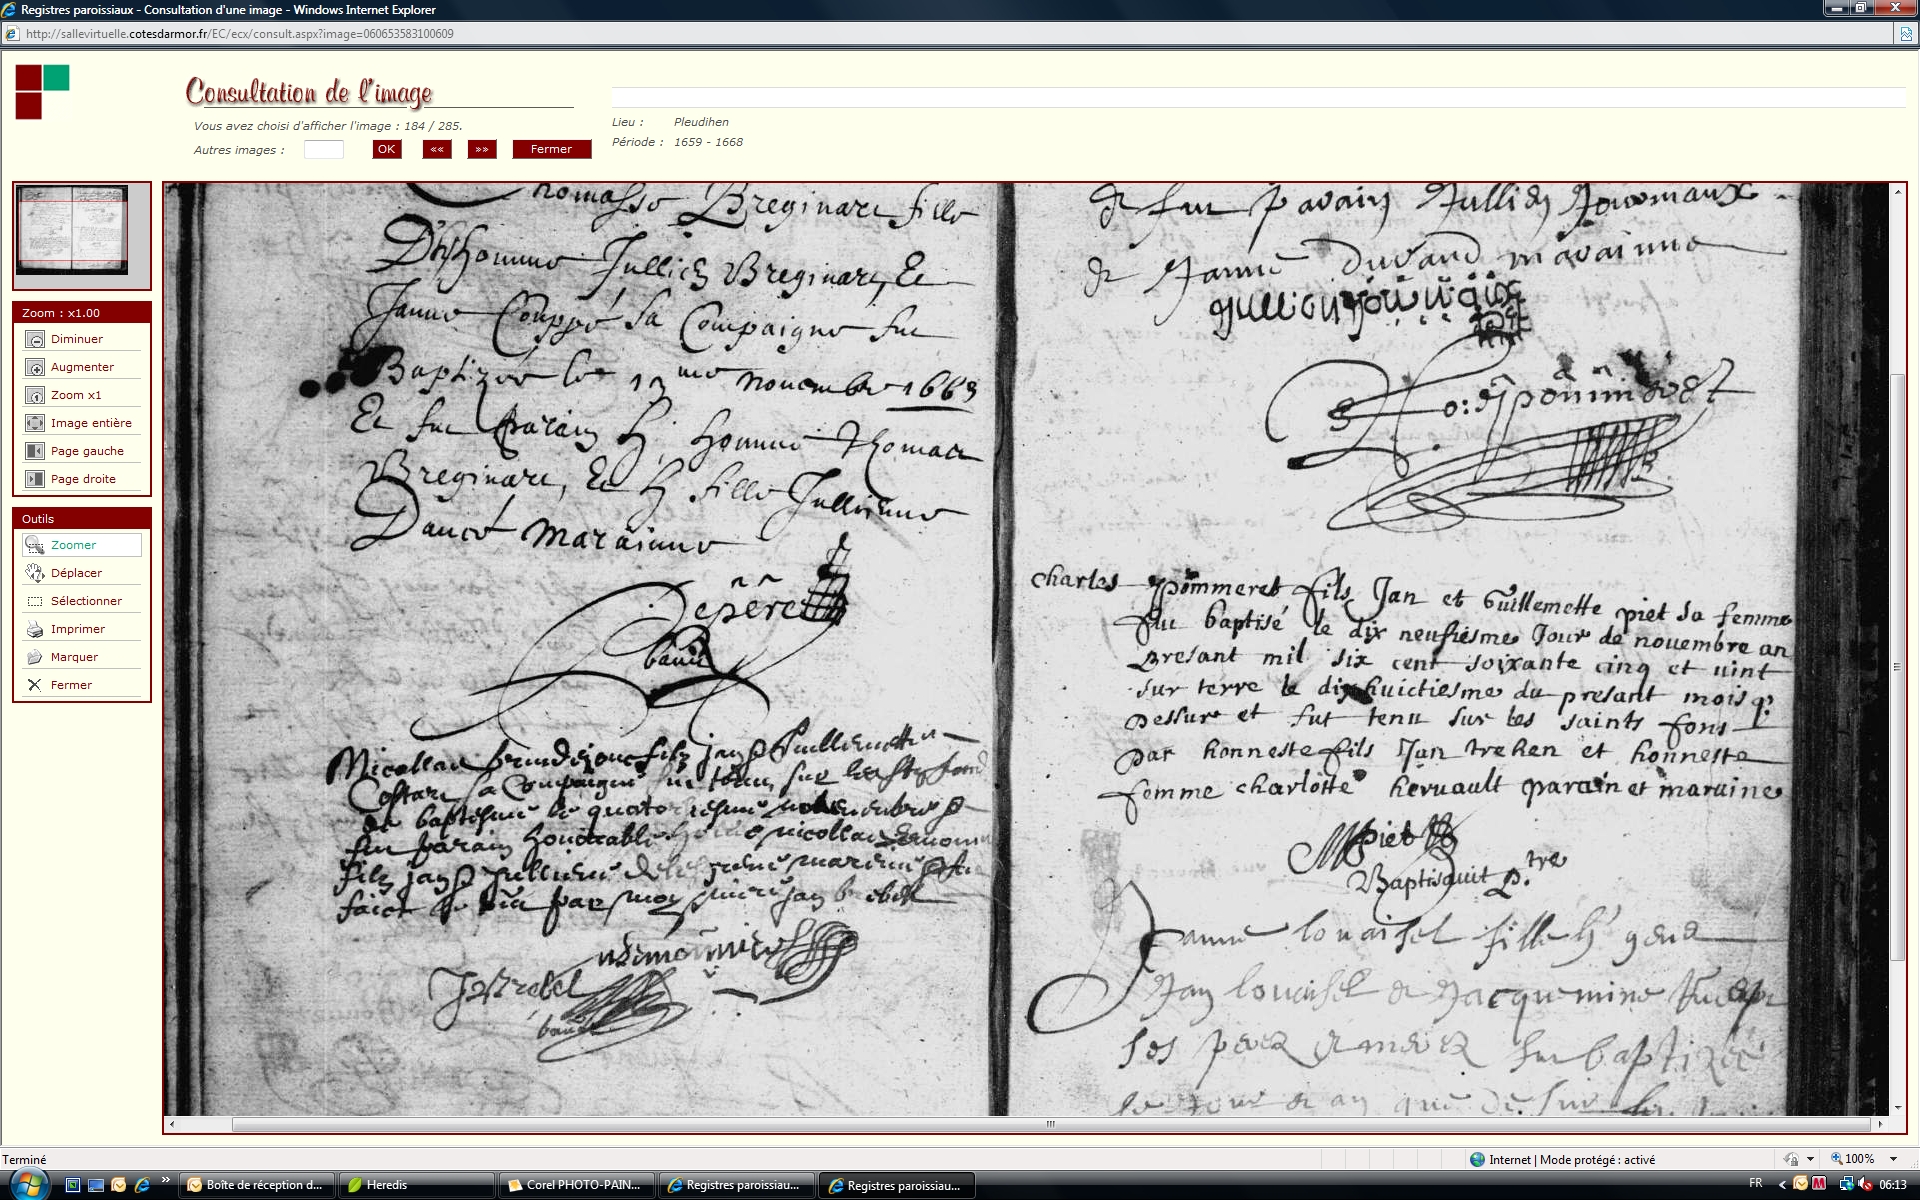Click the Augmenter zoom-in icon
This screenshot has height=1200, width=1920.
click(35, 368)
